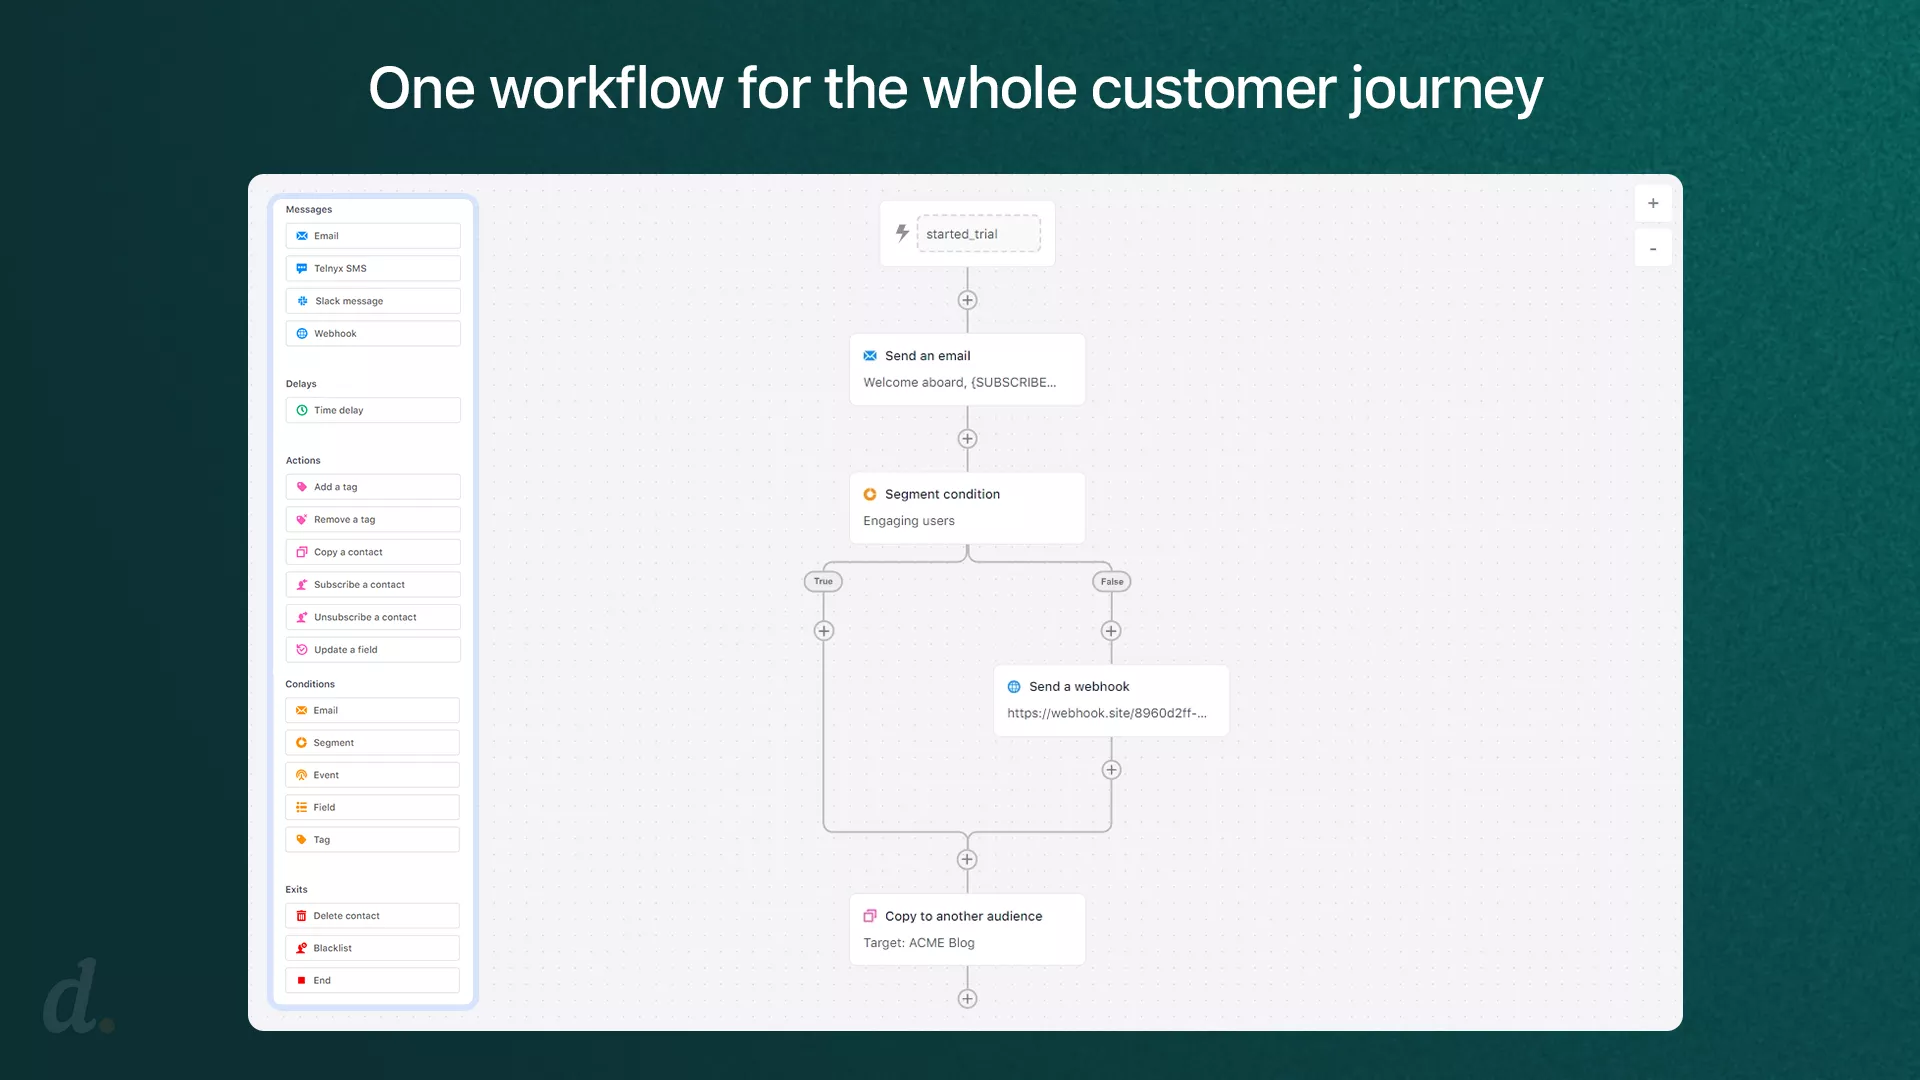Viewport: 1920px width, 1080px height.
Task: Choose the Update a field action
Action: [372, 650]
